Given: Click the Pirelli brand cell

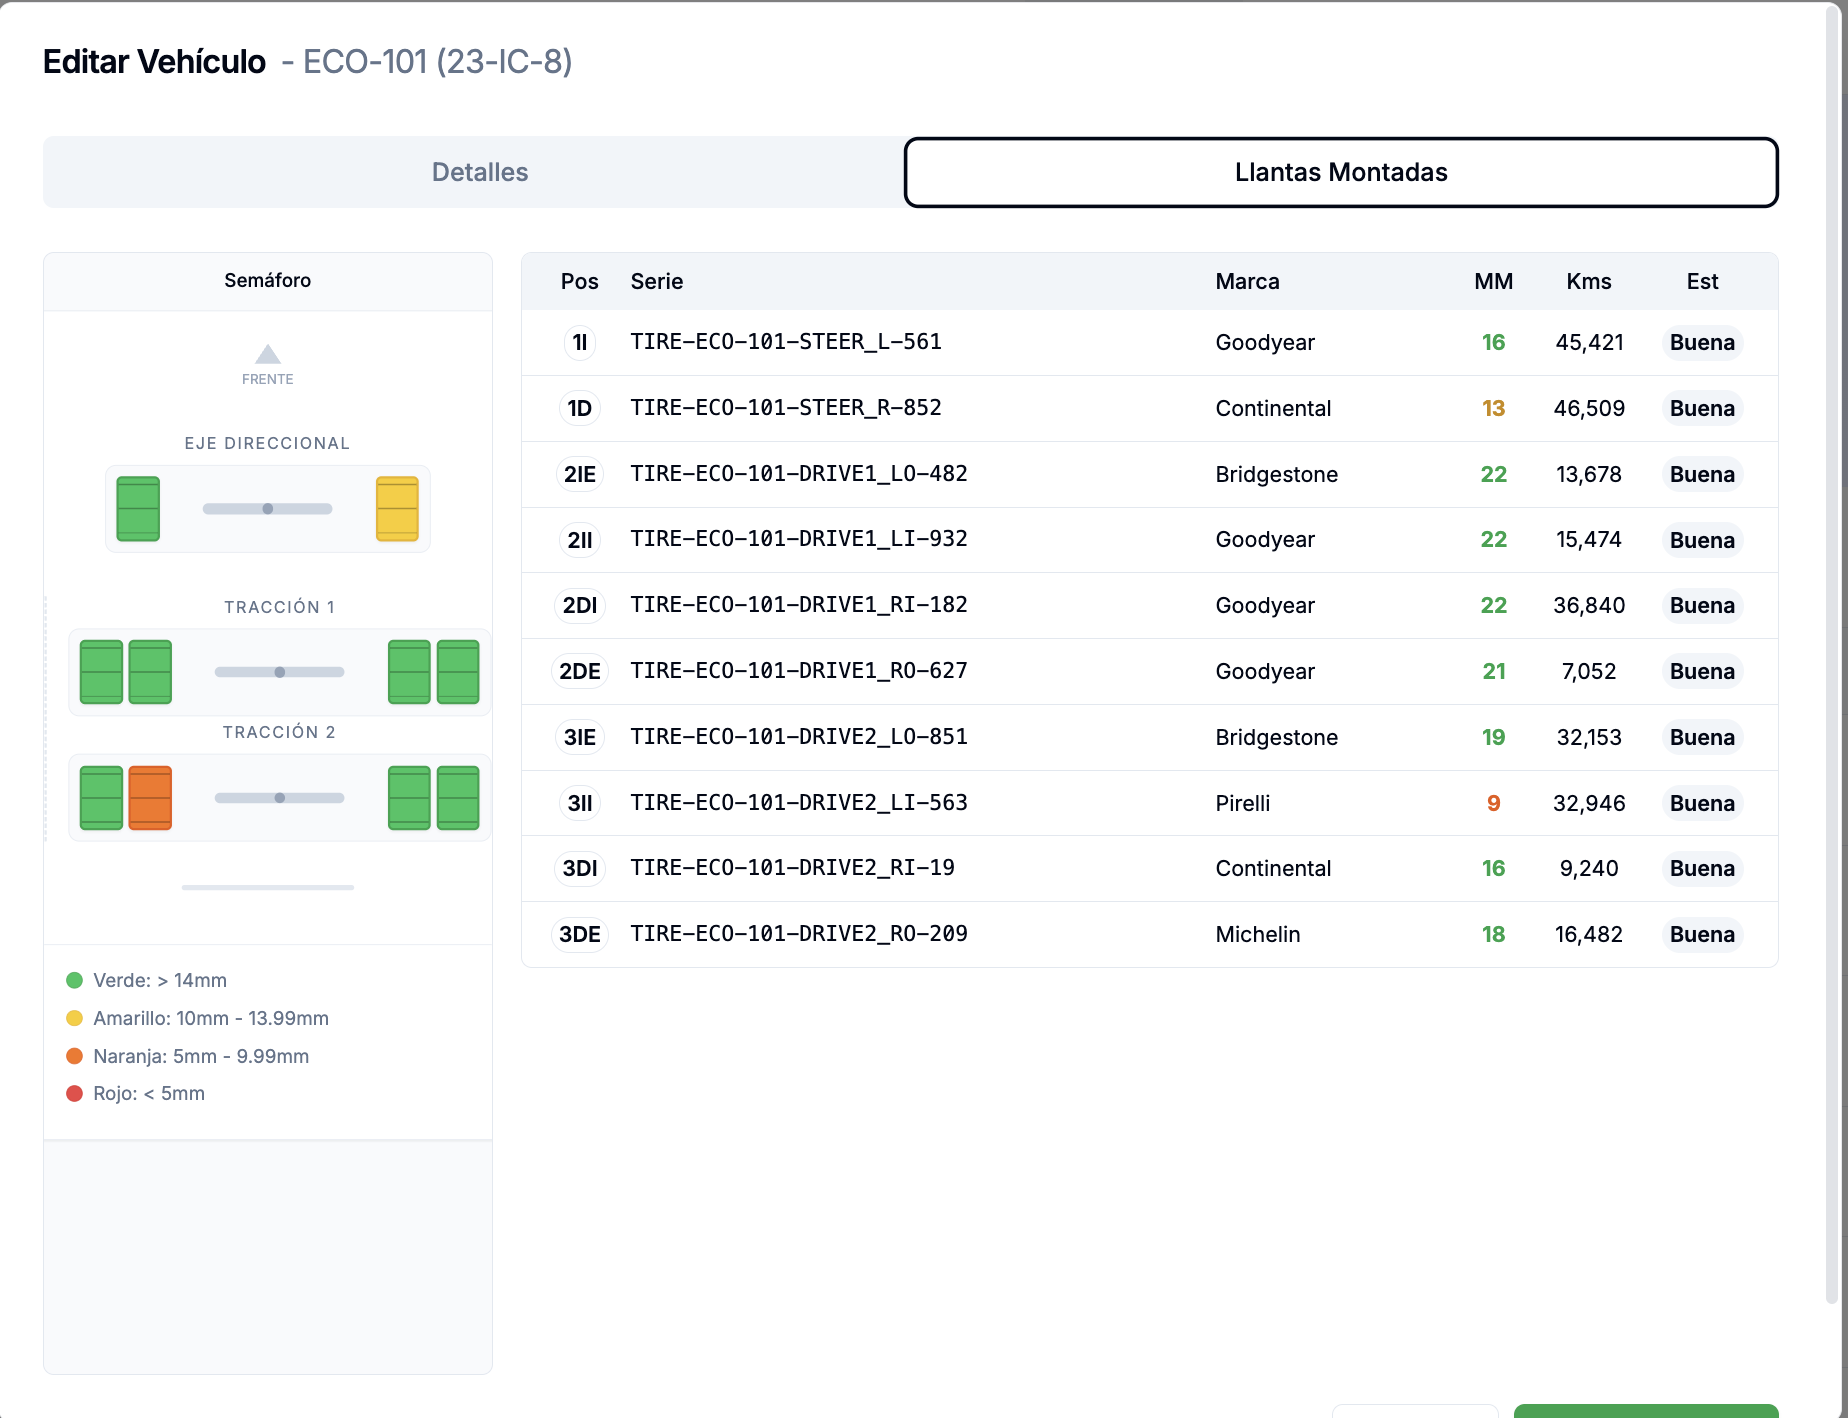Looking at the screenshot, I should point(1243,803).
